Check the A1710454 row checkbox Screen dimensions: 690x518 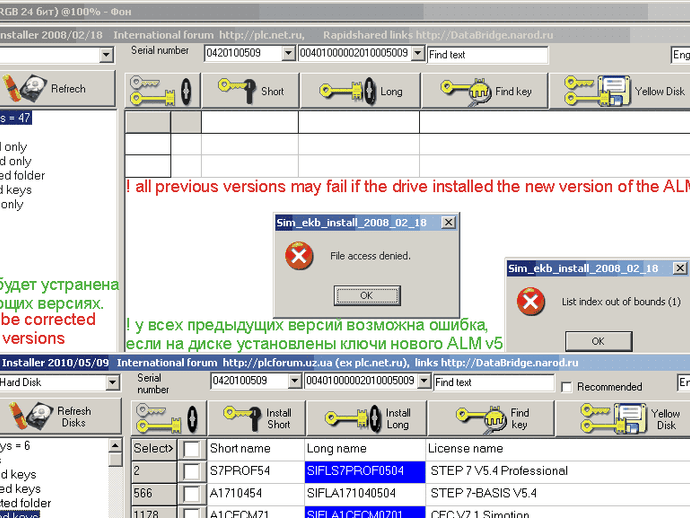click(x=191, y=494)
